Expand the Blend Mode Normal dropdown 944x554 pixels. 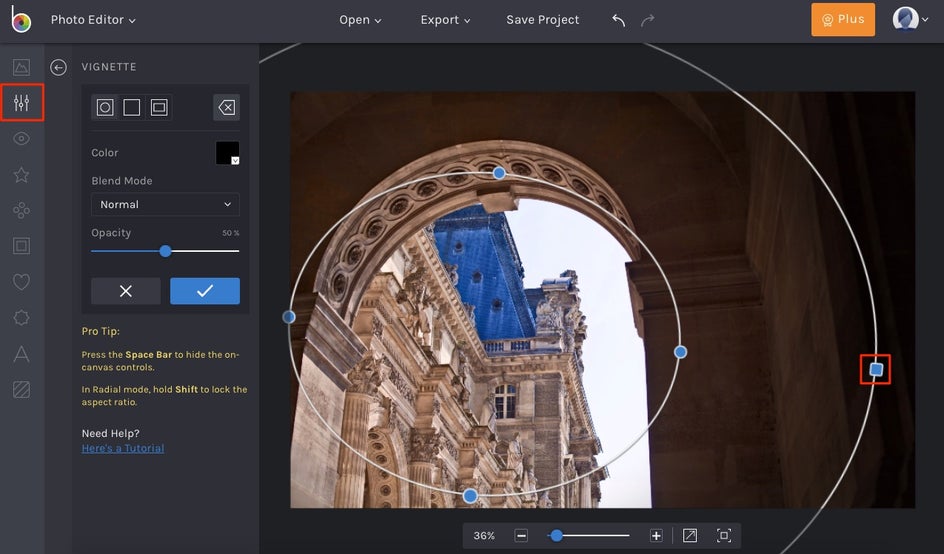pyautogui.click(x=165, y=204)
